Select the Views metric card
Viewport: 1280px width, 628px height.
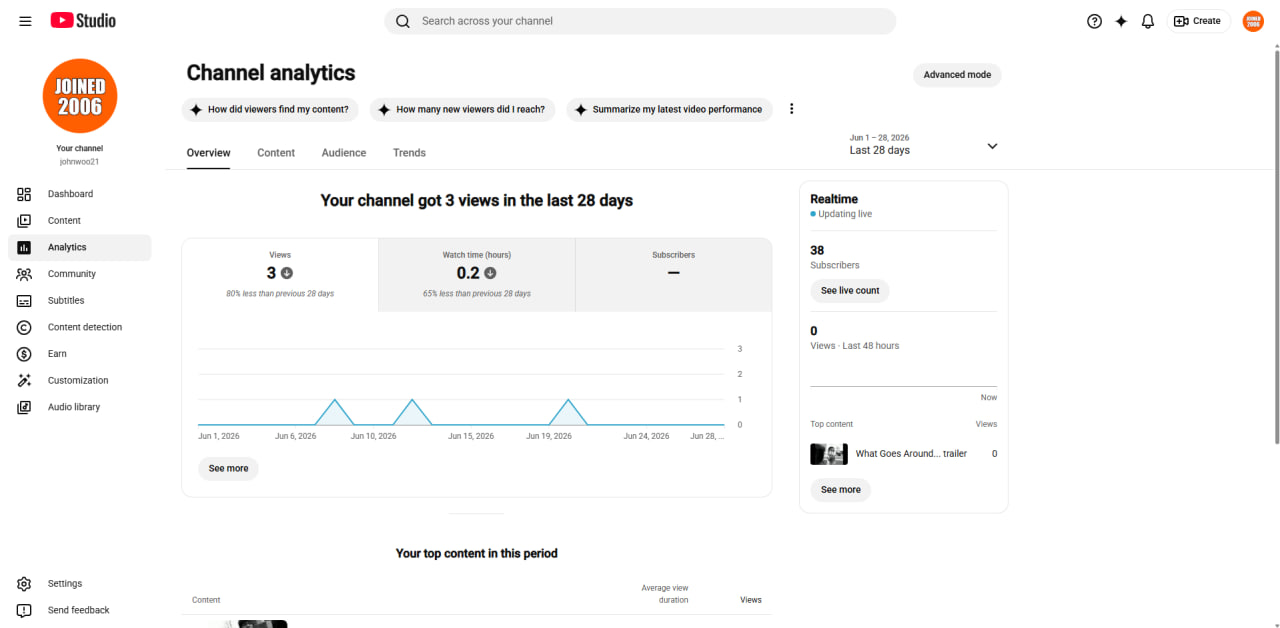(x=280, y=275)
